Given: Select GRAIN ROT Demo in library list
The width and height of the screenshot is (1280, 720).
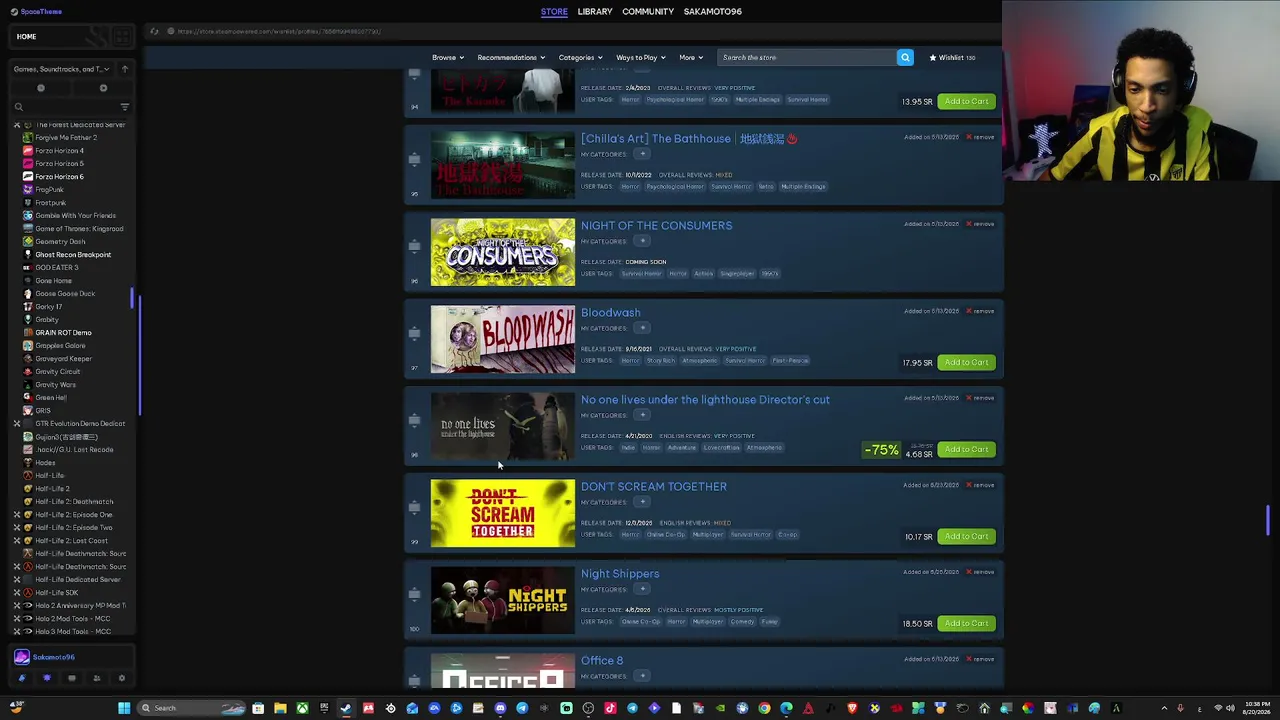Looking at the screenshot, I should (x=63, y=333).
